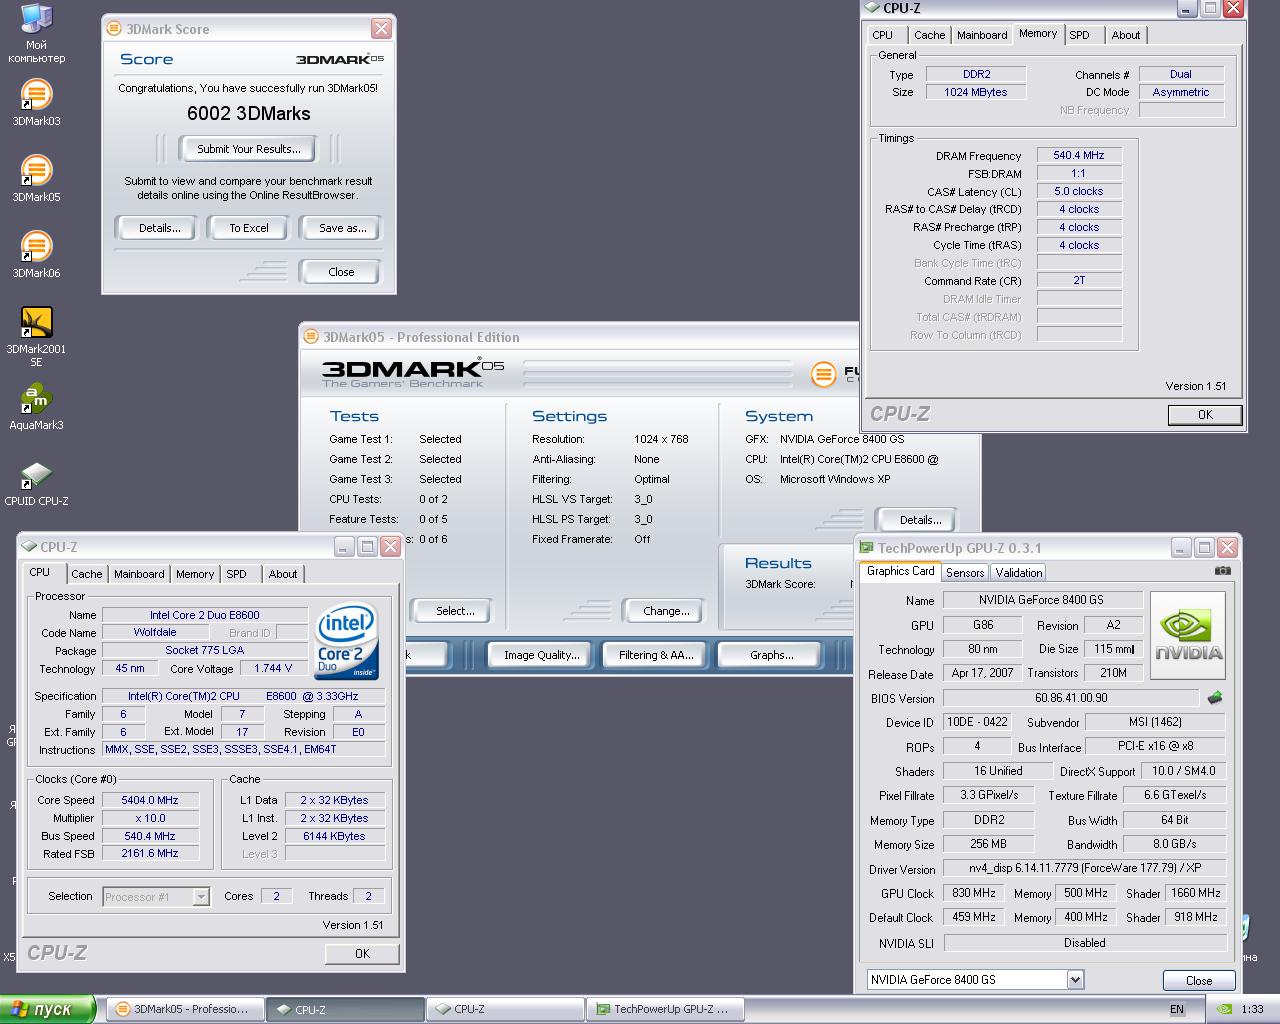Click the 1.744 V Core Voltage value
The image size is (1280, 1024).
pos(273,668)
